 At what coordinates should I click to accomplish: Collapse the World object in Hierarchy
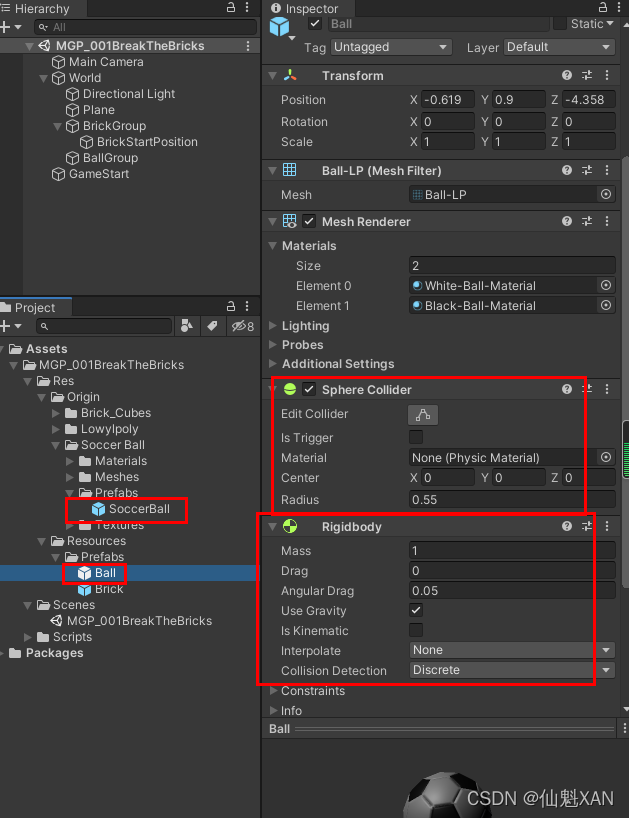click(43, 78)
